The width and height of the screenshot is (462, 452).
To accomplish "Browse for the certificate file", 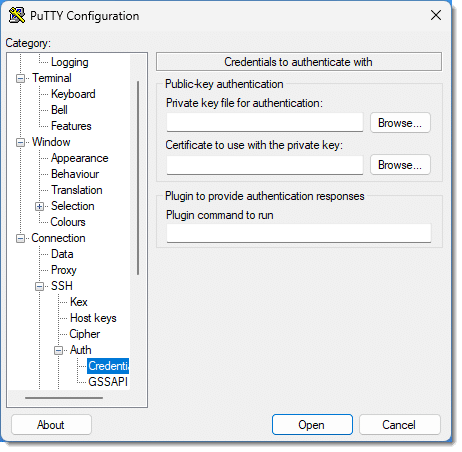I will 400,165.
